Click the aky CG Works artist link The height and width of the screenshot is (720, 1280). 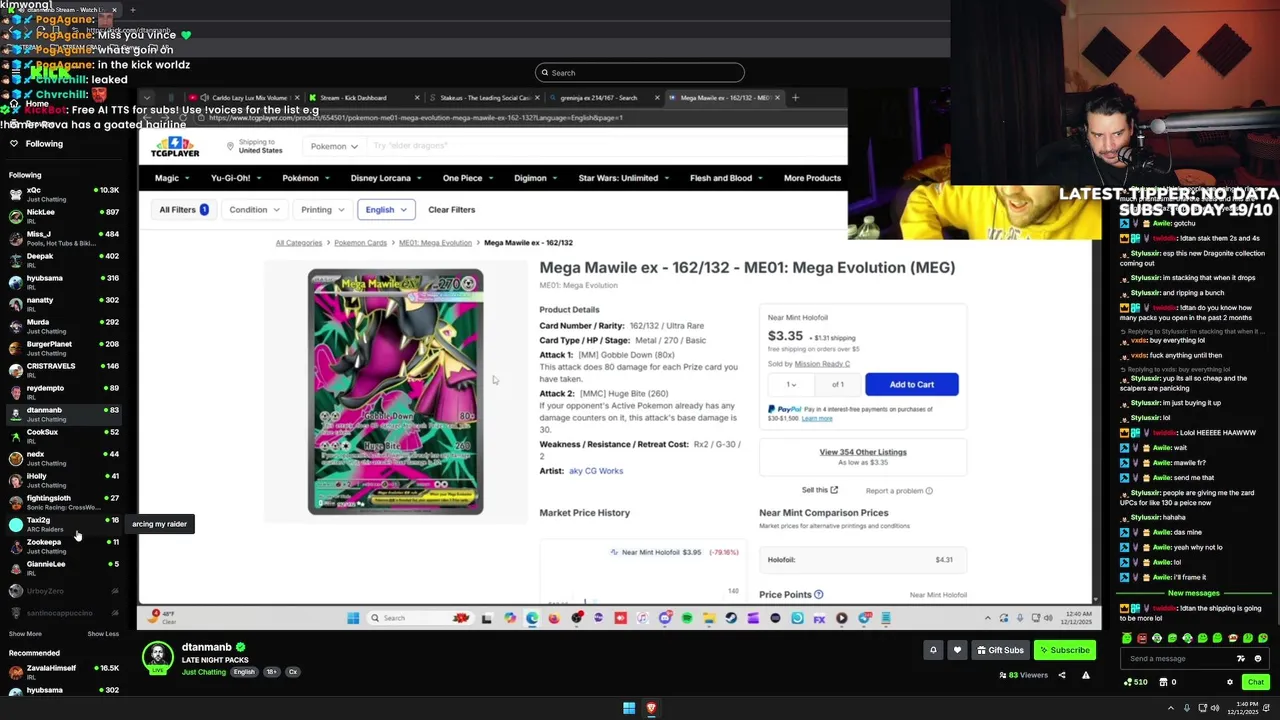(596, 471)
